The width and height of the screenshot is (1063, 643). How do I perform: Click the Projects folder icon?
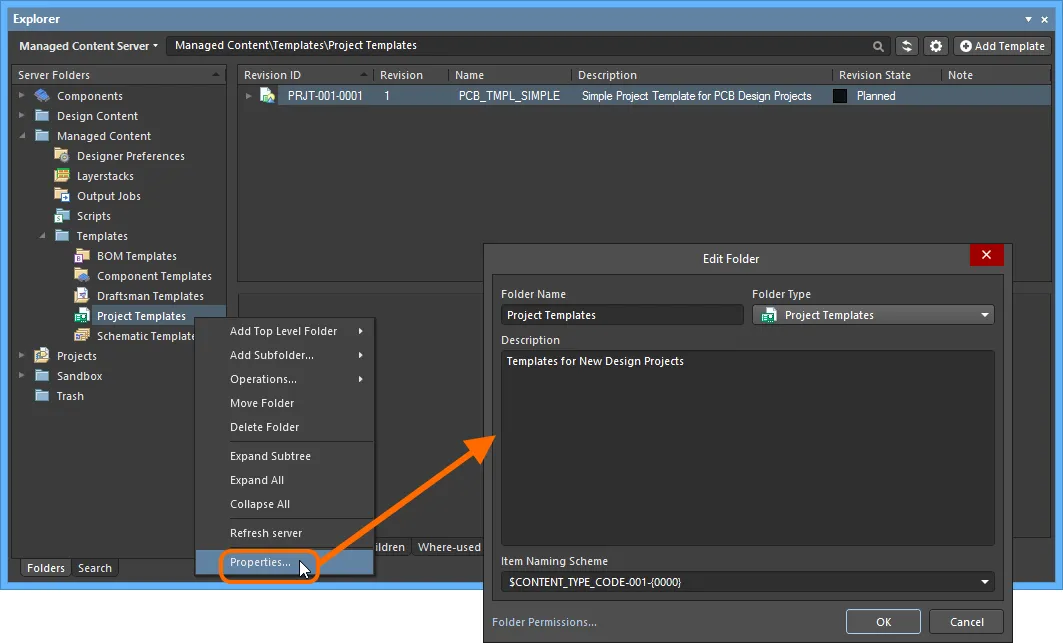click(42, 355)
